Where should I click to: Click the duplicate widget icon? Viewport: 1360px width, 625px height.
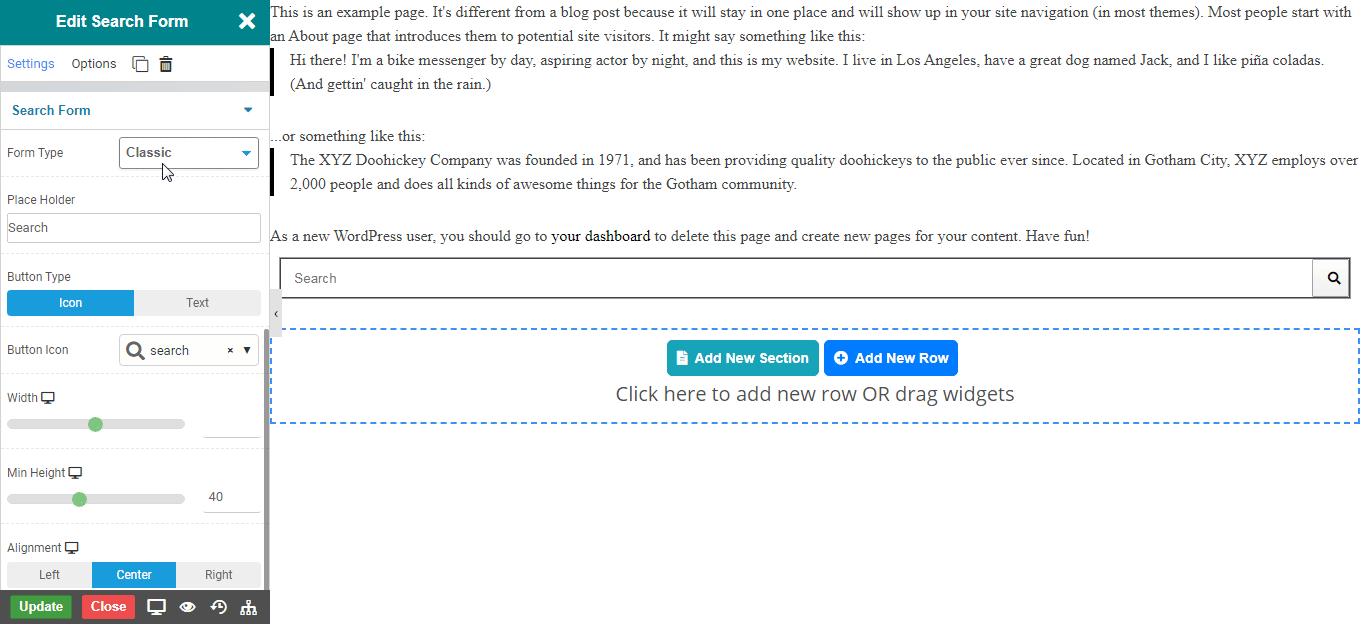pyautogui.click(x=140, y=64)
